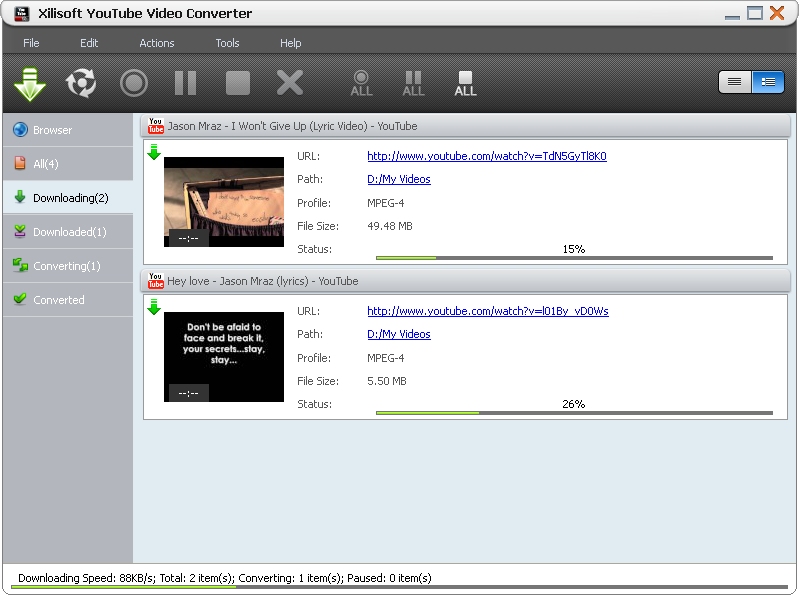Click the Browser globe icon

click(20, 130)
